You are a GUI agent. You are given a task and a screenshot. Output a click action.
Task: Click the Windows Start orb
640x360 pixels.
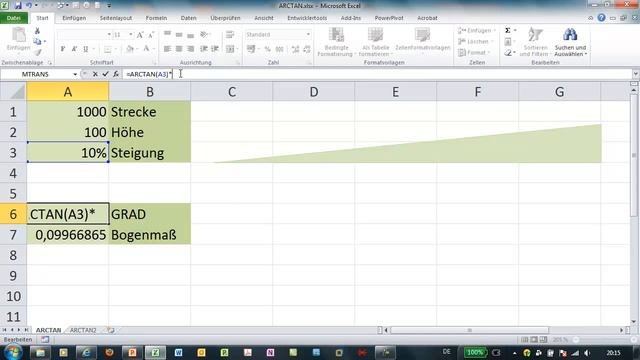[13, 352]
